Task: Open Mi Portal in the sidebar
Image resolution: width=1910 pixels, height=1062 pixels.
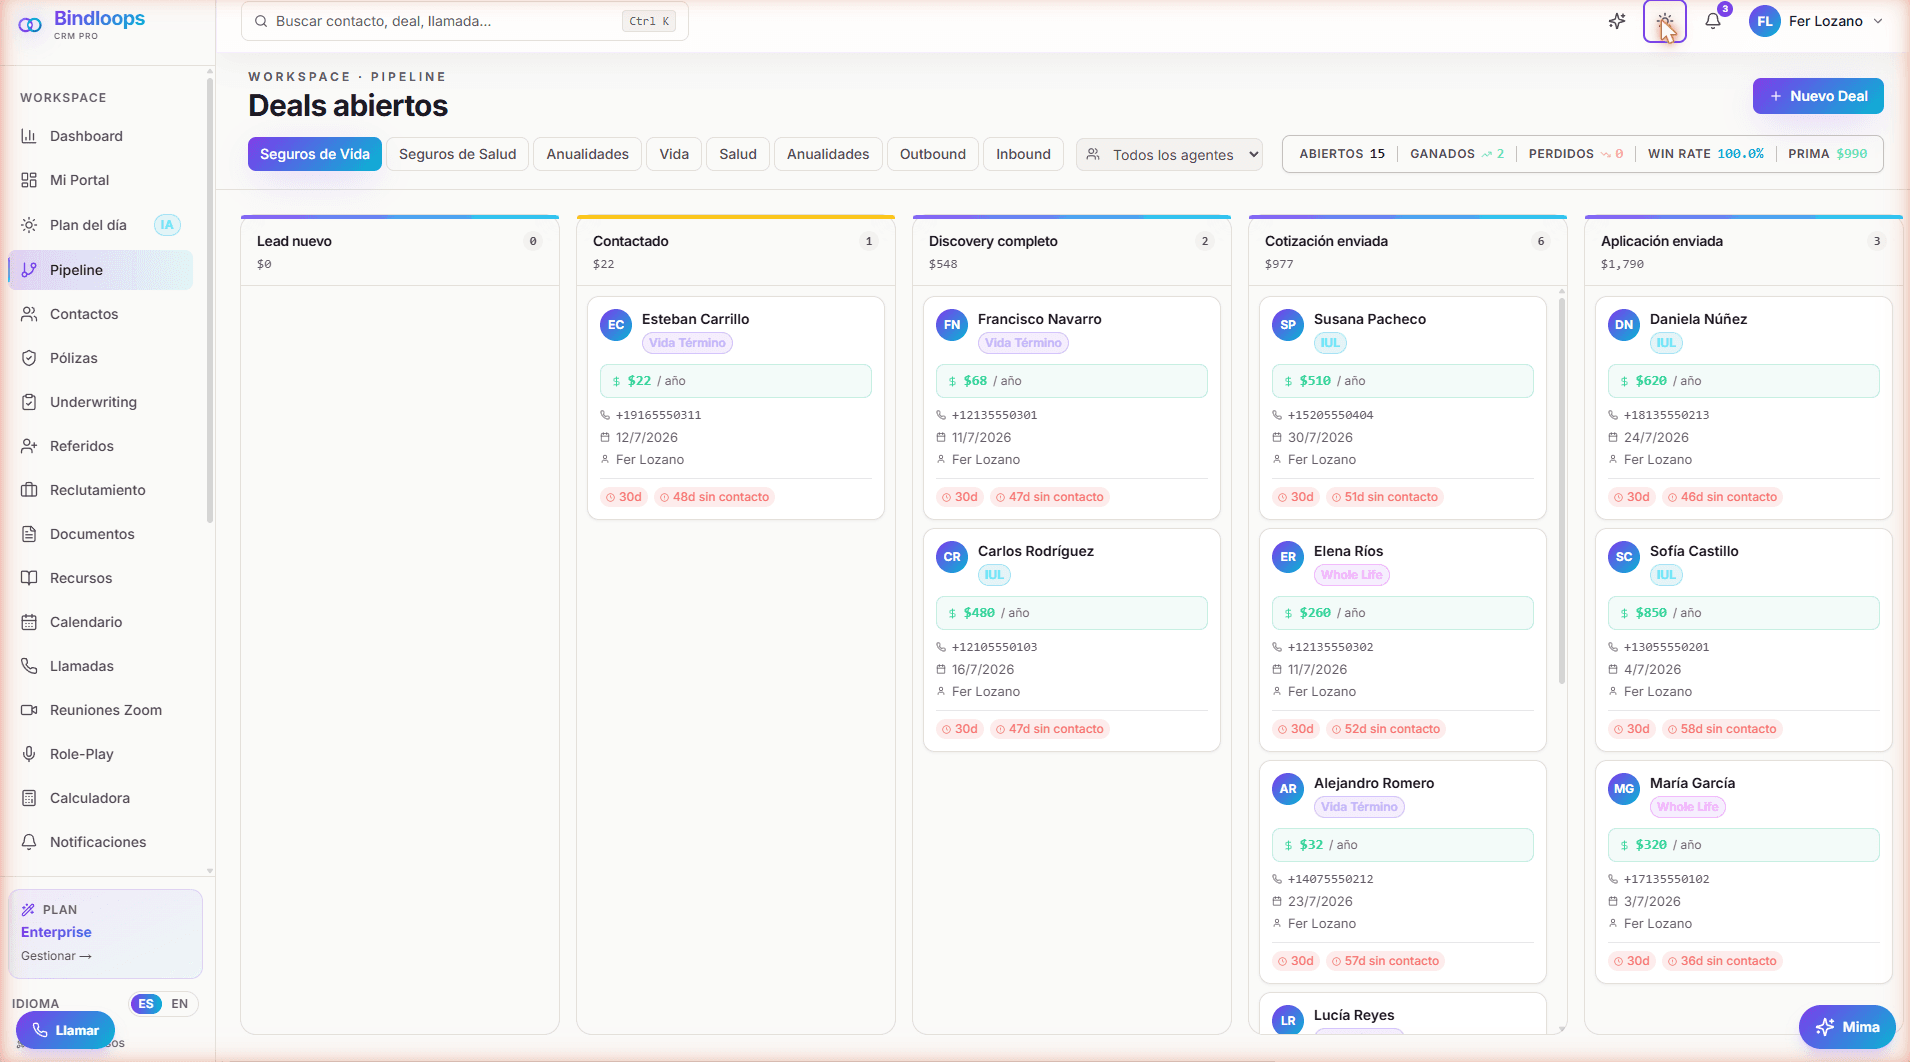Action: click(x=100, y=180)
